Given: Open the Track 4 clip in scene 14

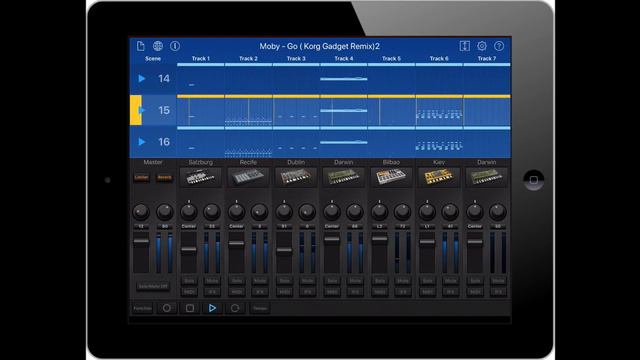Looking at the screenshot, I should coord(344,79).
